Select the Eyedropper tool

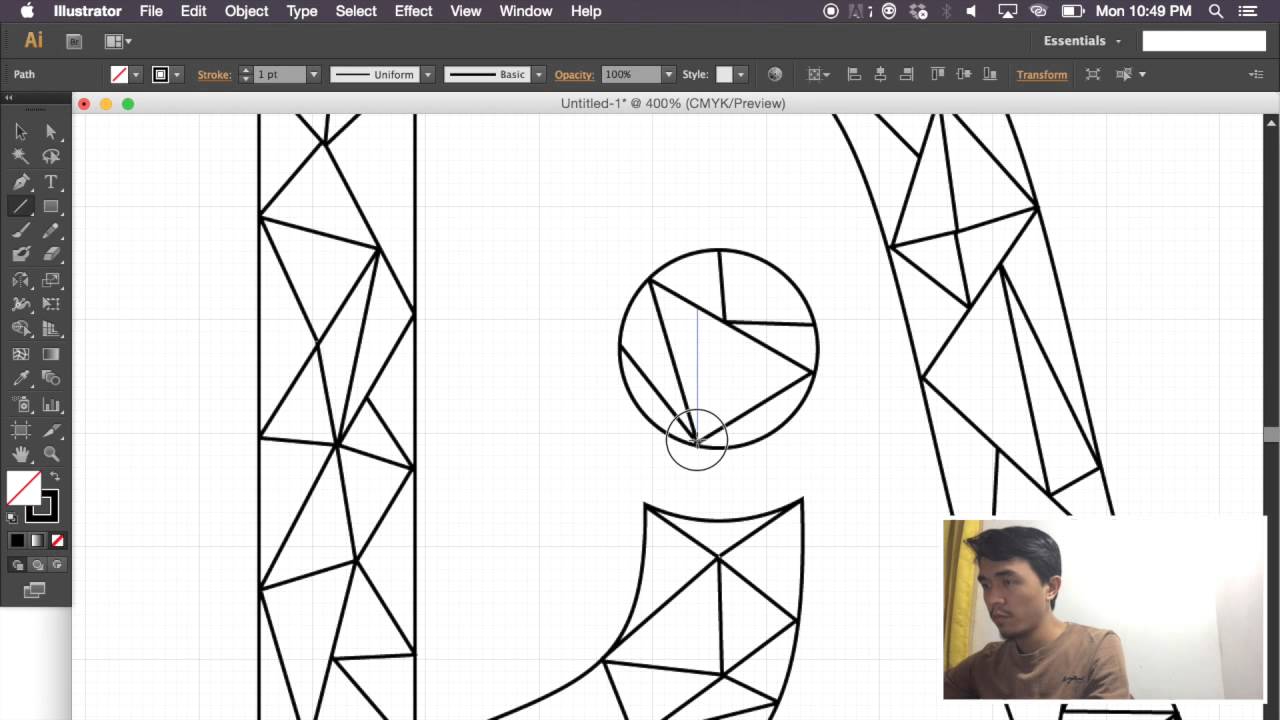click(21, 378)
